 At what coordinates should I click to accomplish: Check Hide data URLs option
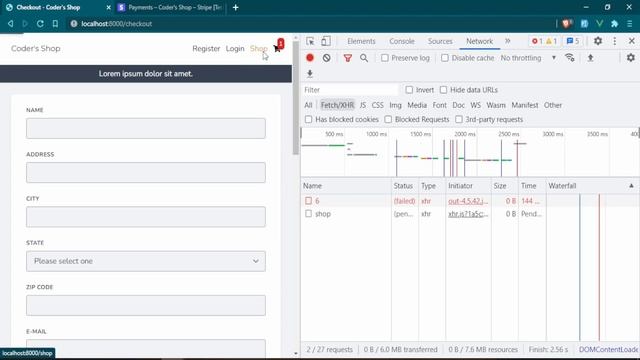443,90
